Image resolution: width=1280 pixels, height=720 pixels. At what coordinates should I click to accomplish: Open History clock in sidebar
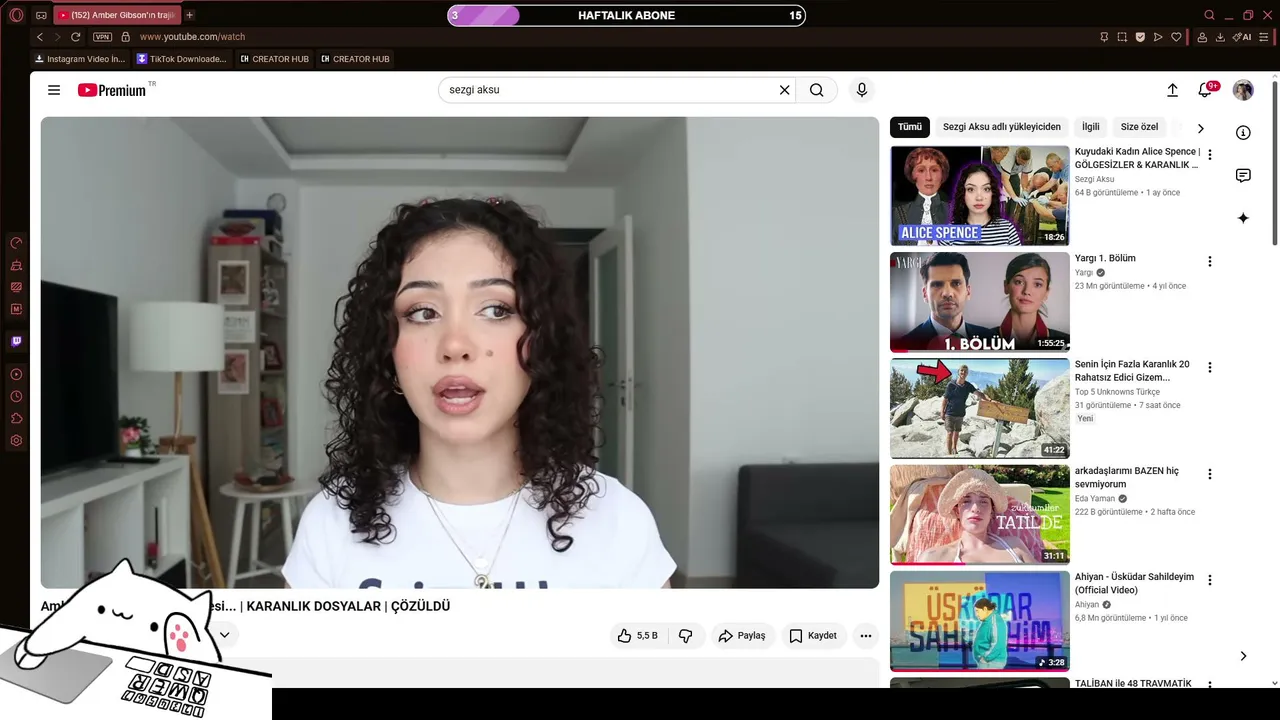pyautogui.click(x=16, y=396)
